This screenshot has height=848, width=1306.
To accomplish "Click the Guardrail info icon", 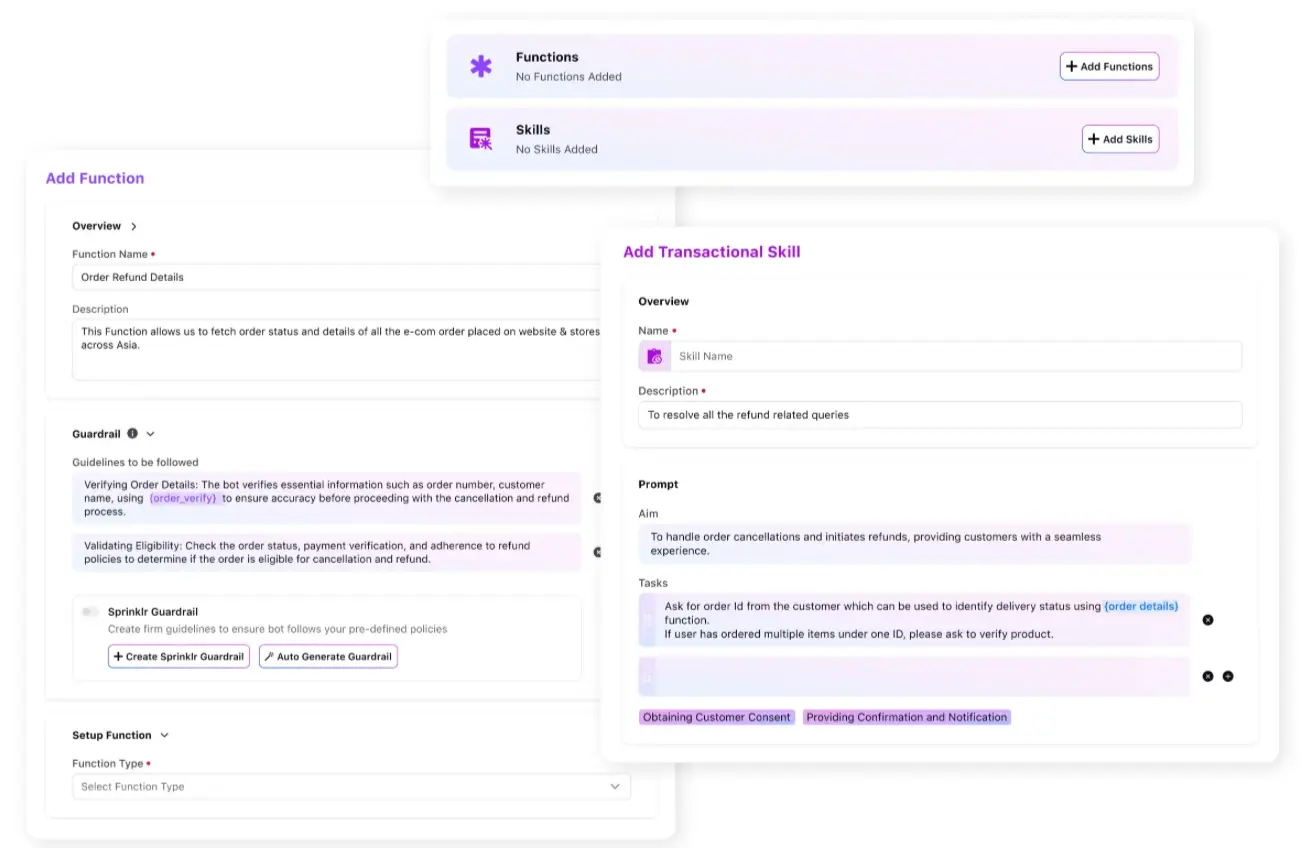I will click(x=133, y=434).
